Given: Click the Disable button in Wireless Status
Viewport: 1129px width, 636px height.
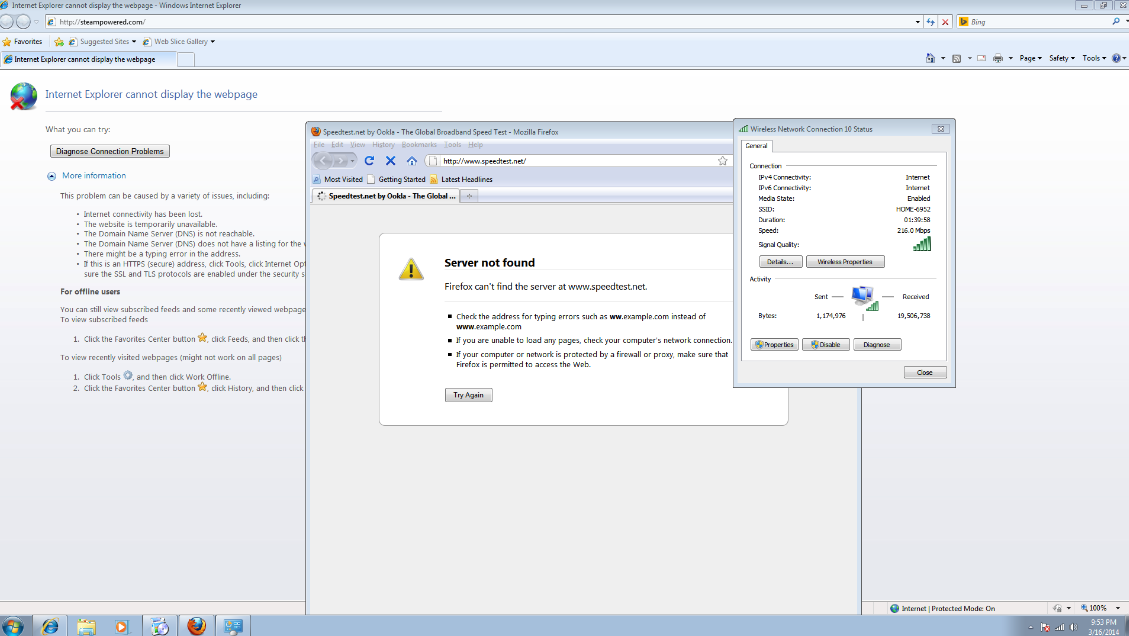Looking at the screenshot, I should point(826,344).
